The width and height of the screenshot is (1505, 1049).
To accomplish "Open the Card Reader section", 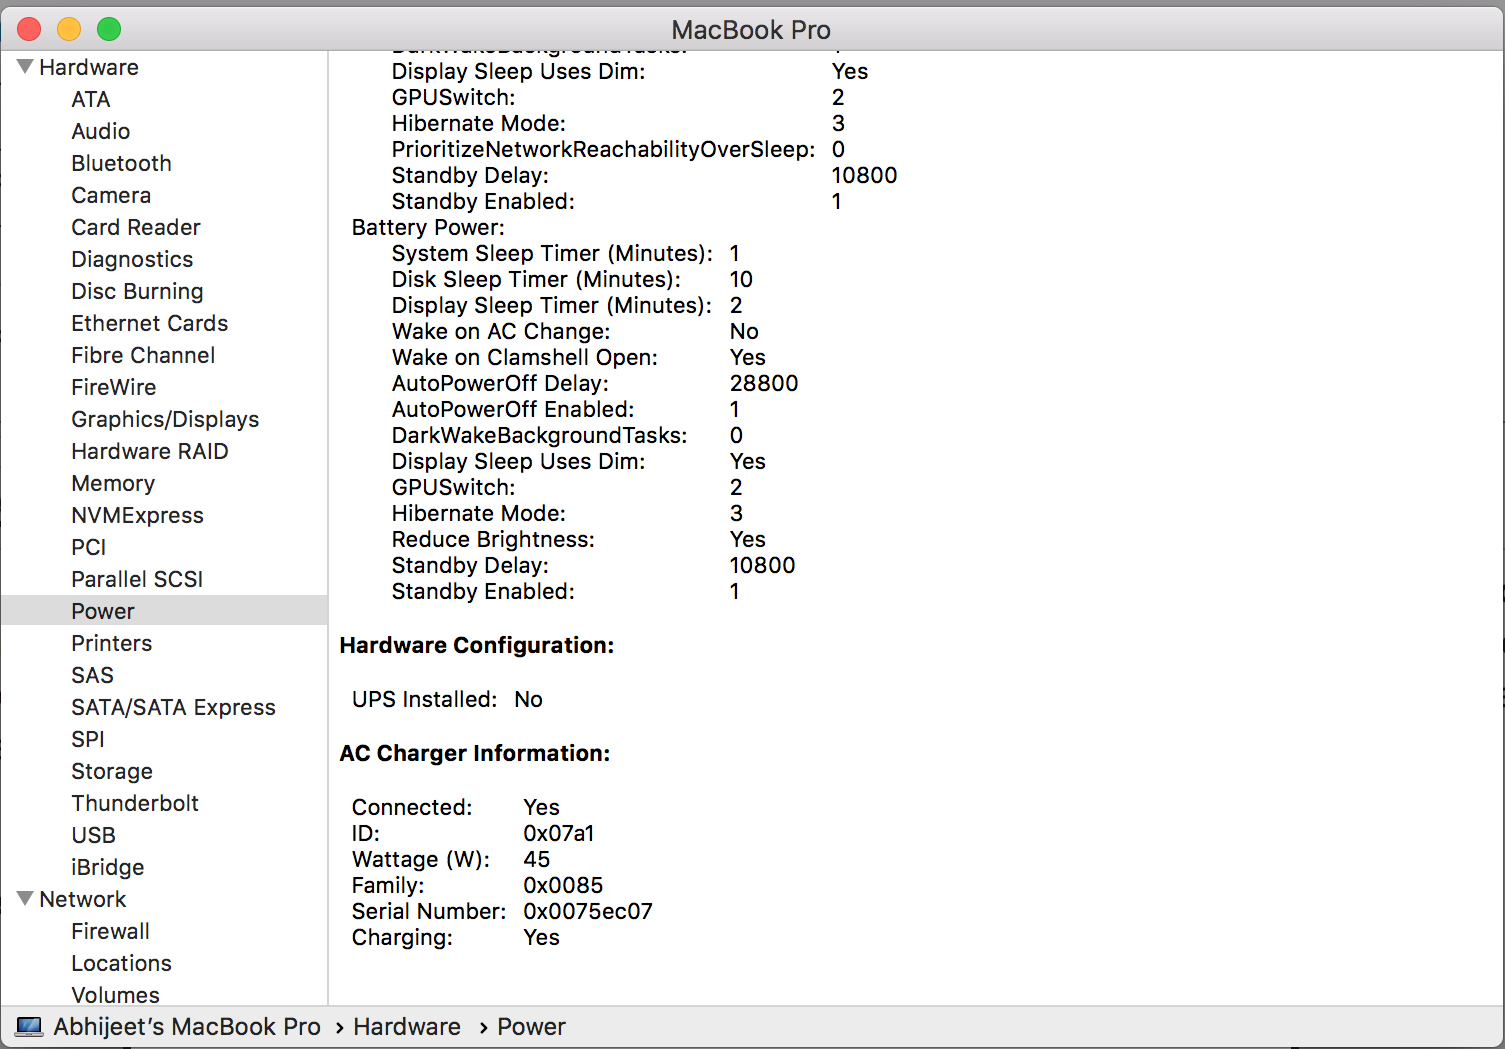I will 136,227.
